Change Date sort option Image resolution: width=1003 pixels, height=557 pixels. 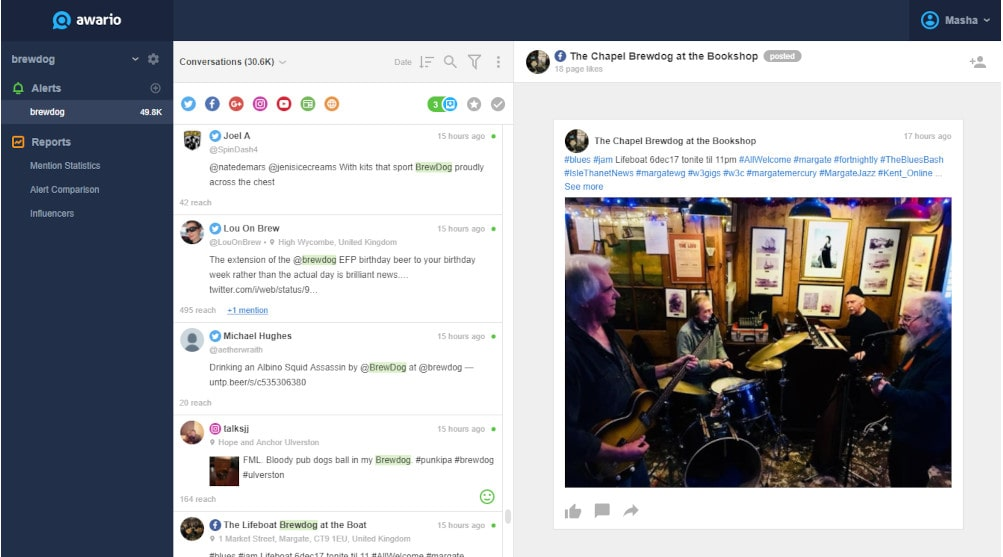click(x=403, y=62)
